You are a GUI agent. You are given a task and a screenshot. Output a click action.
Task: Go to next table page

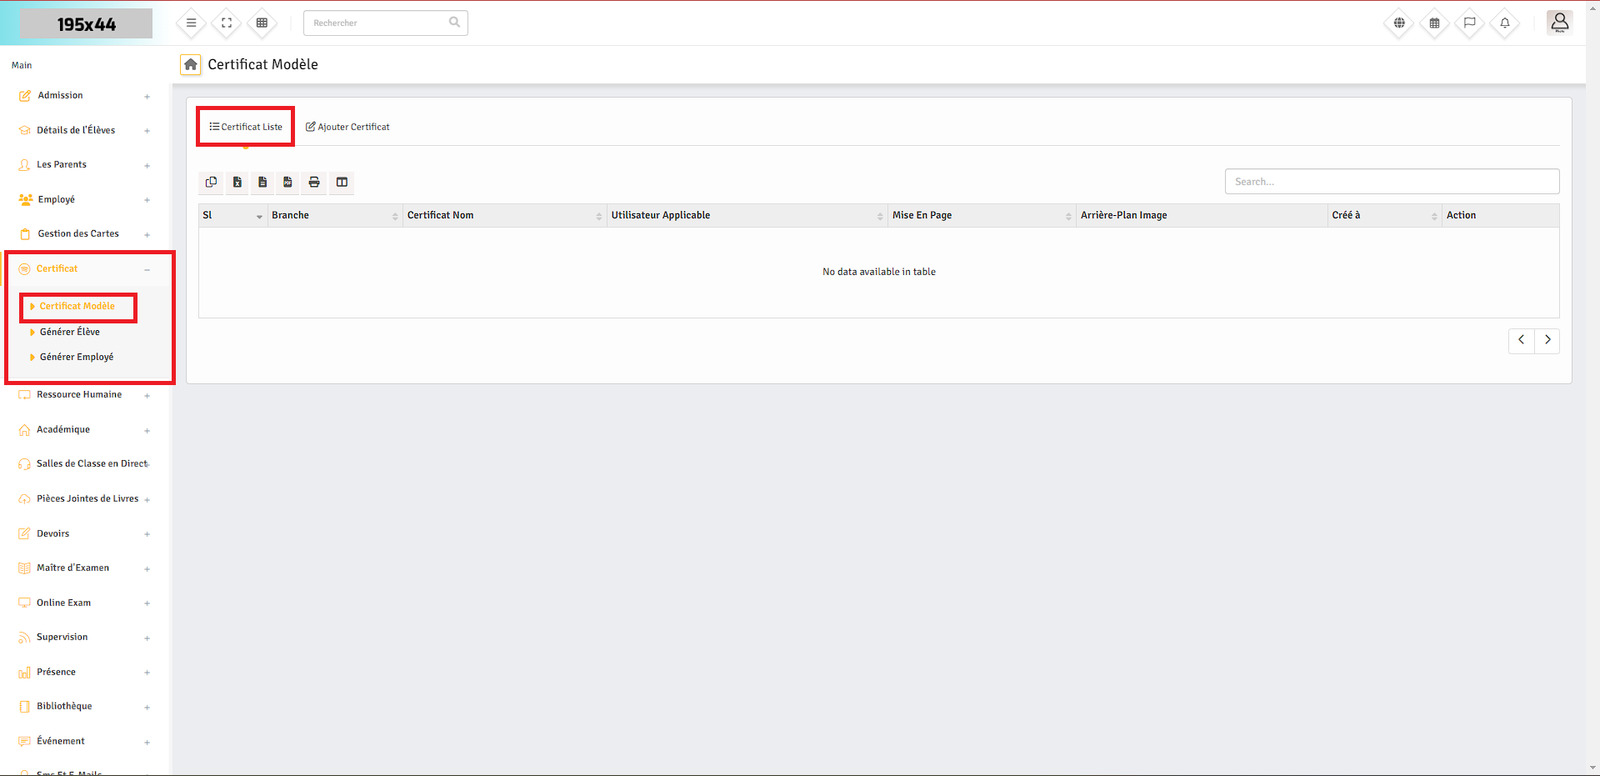[x=1547, y=340]
